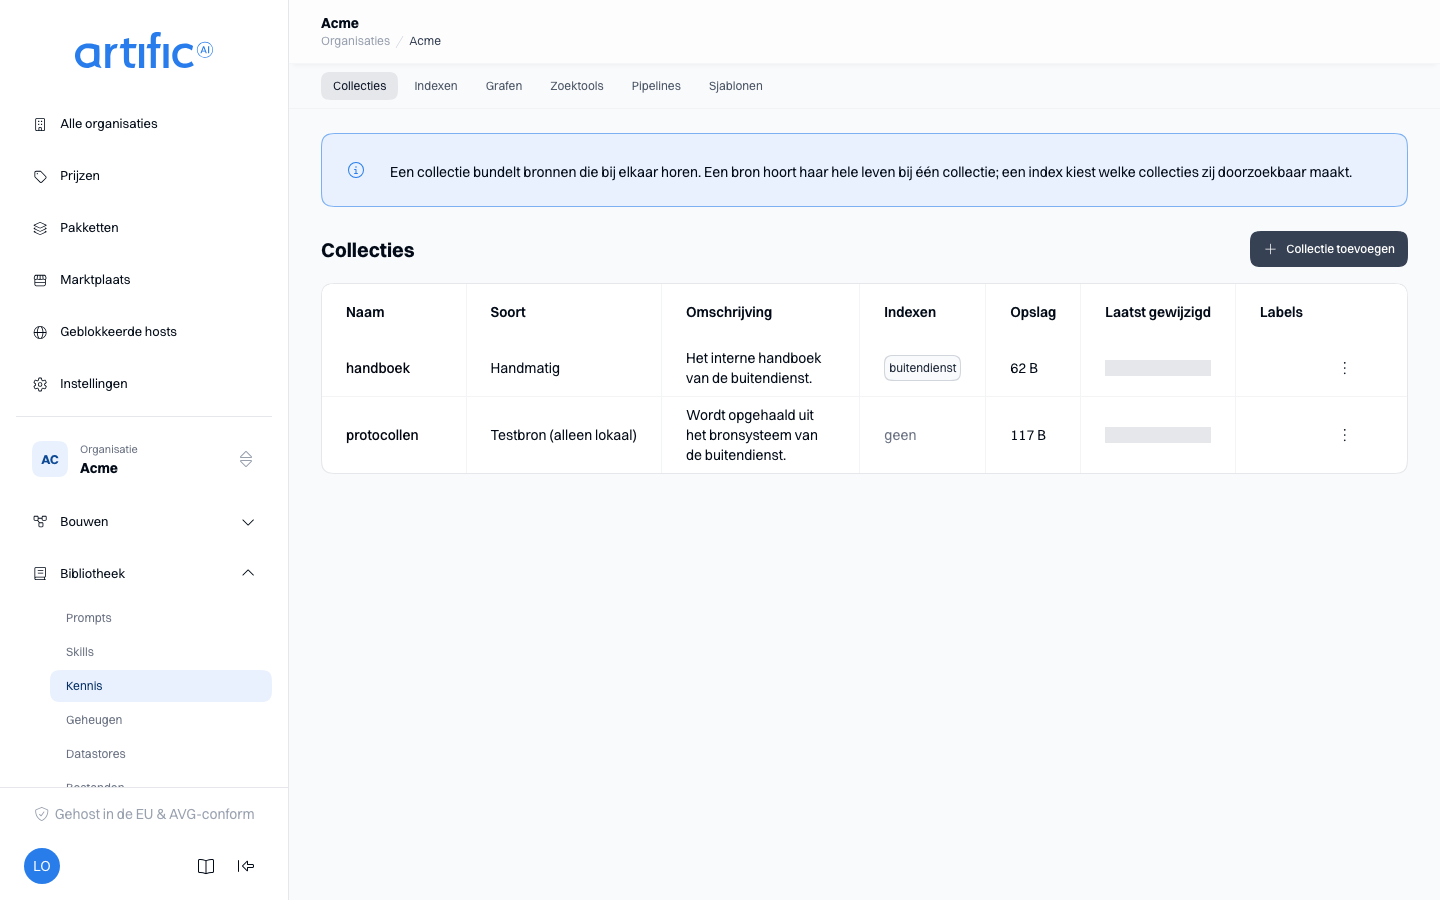1440x900 pixels.
Task: Click the tag icon next to Prijzen
Action: pos(40,176)
